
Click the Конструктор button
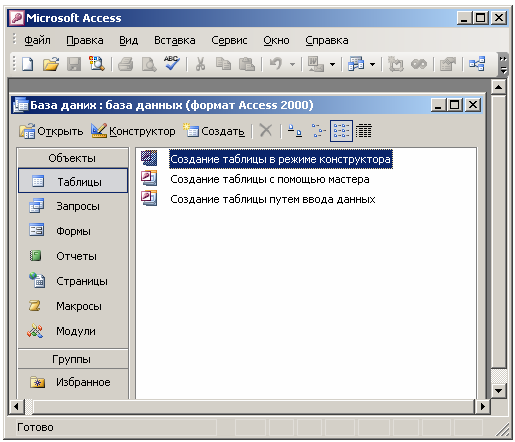(133, 131)
